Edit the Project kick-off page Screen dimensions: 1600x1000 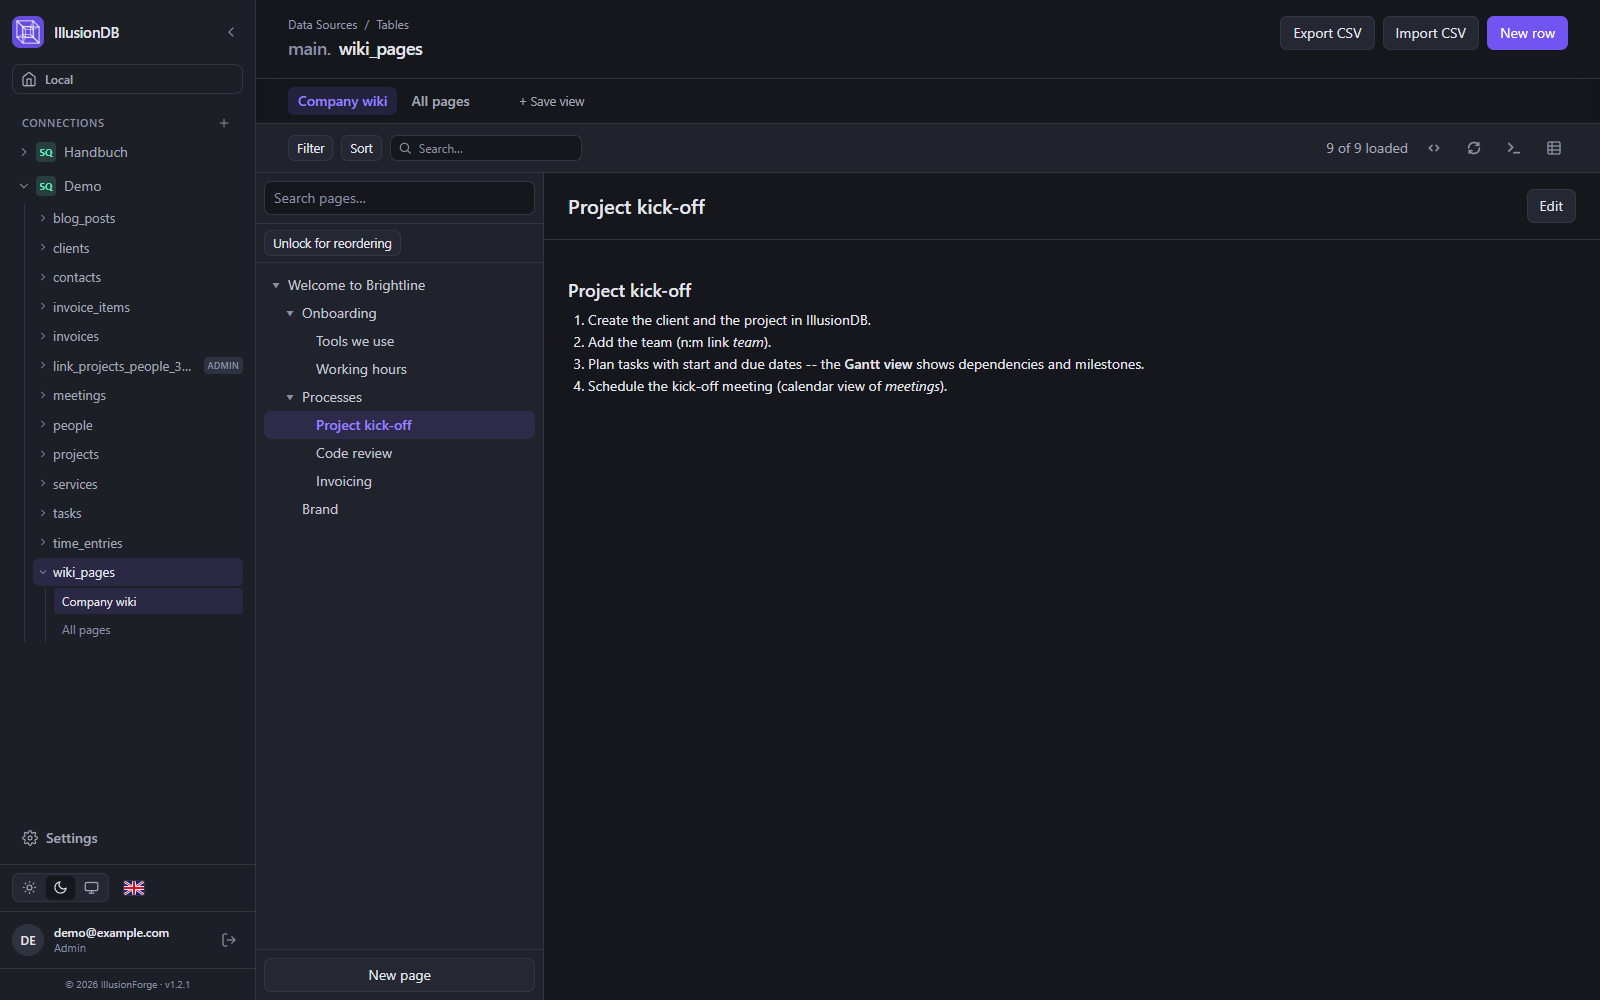(1551, 206)
